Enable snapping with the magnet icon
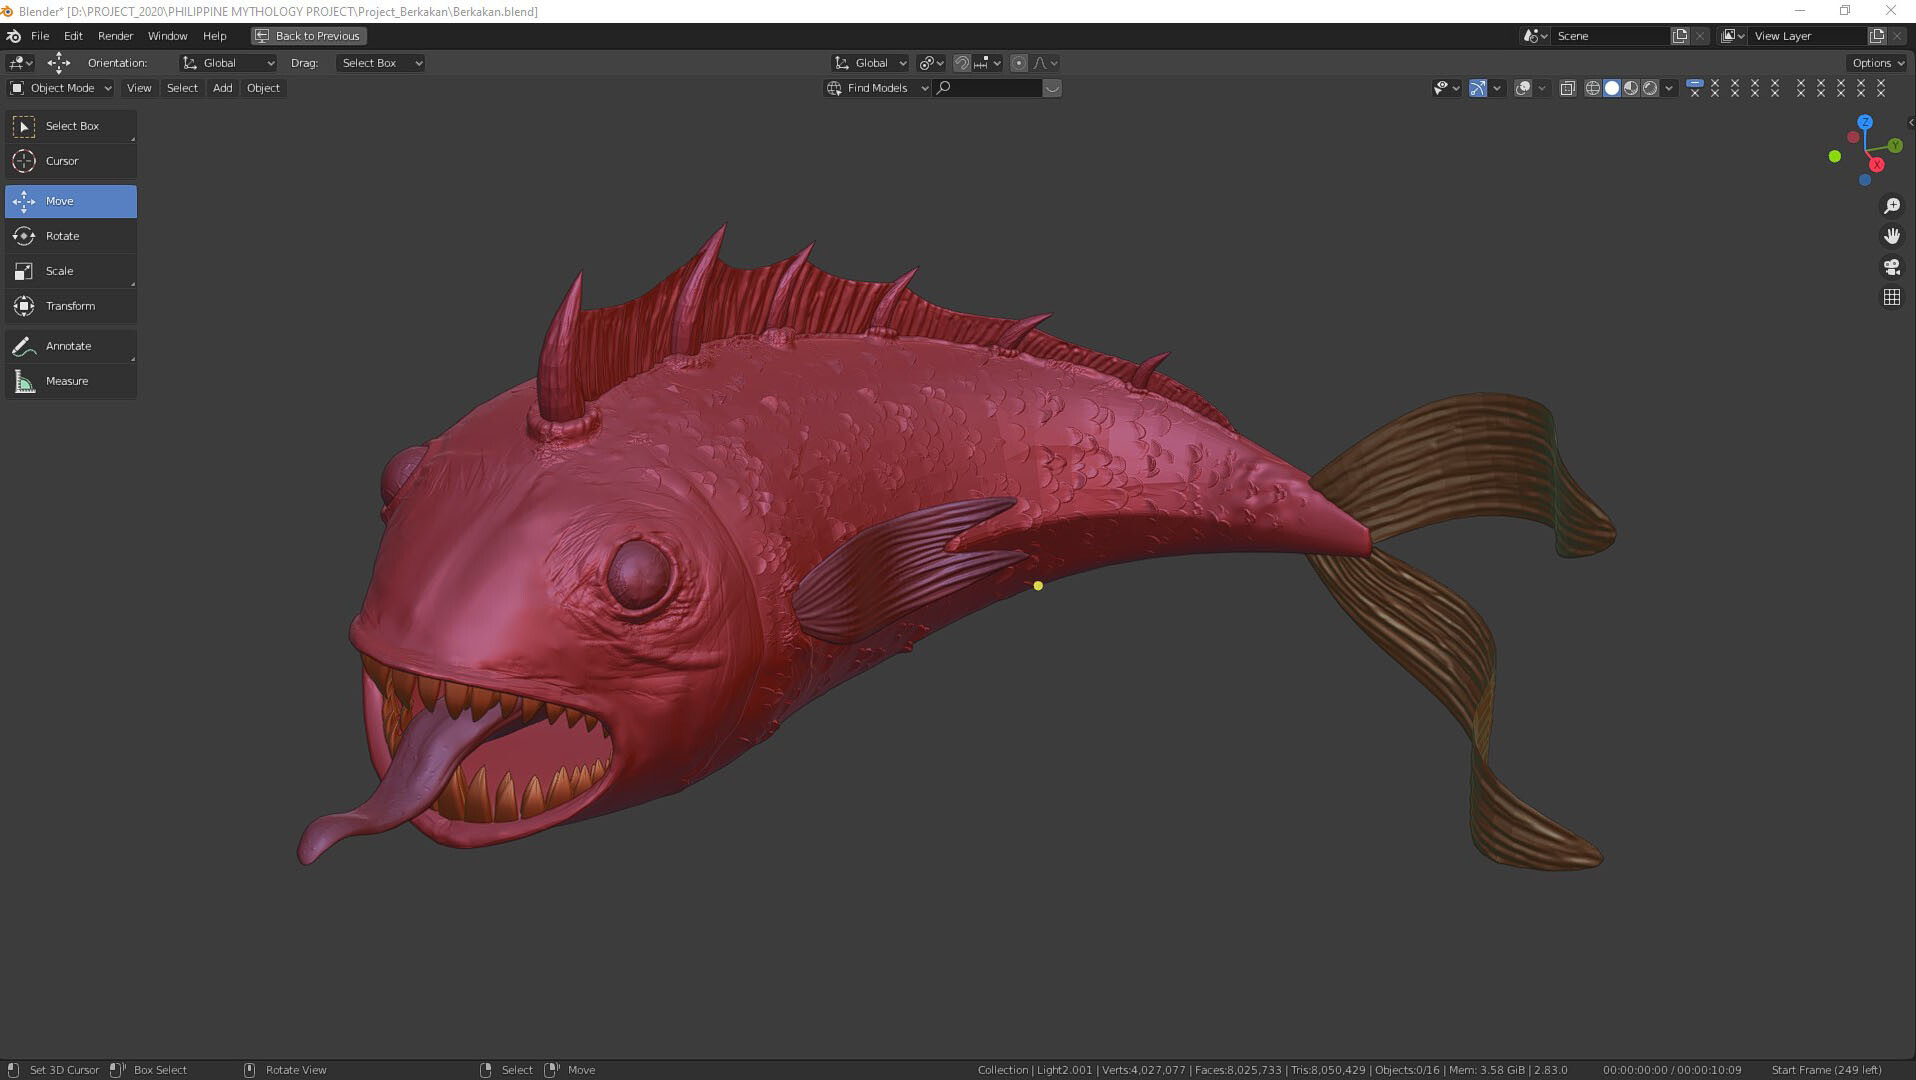 (x=961, y=62)
